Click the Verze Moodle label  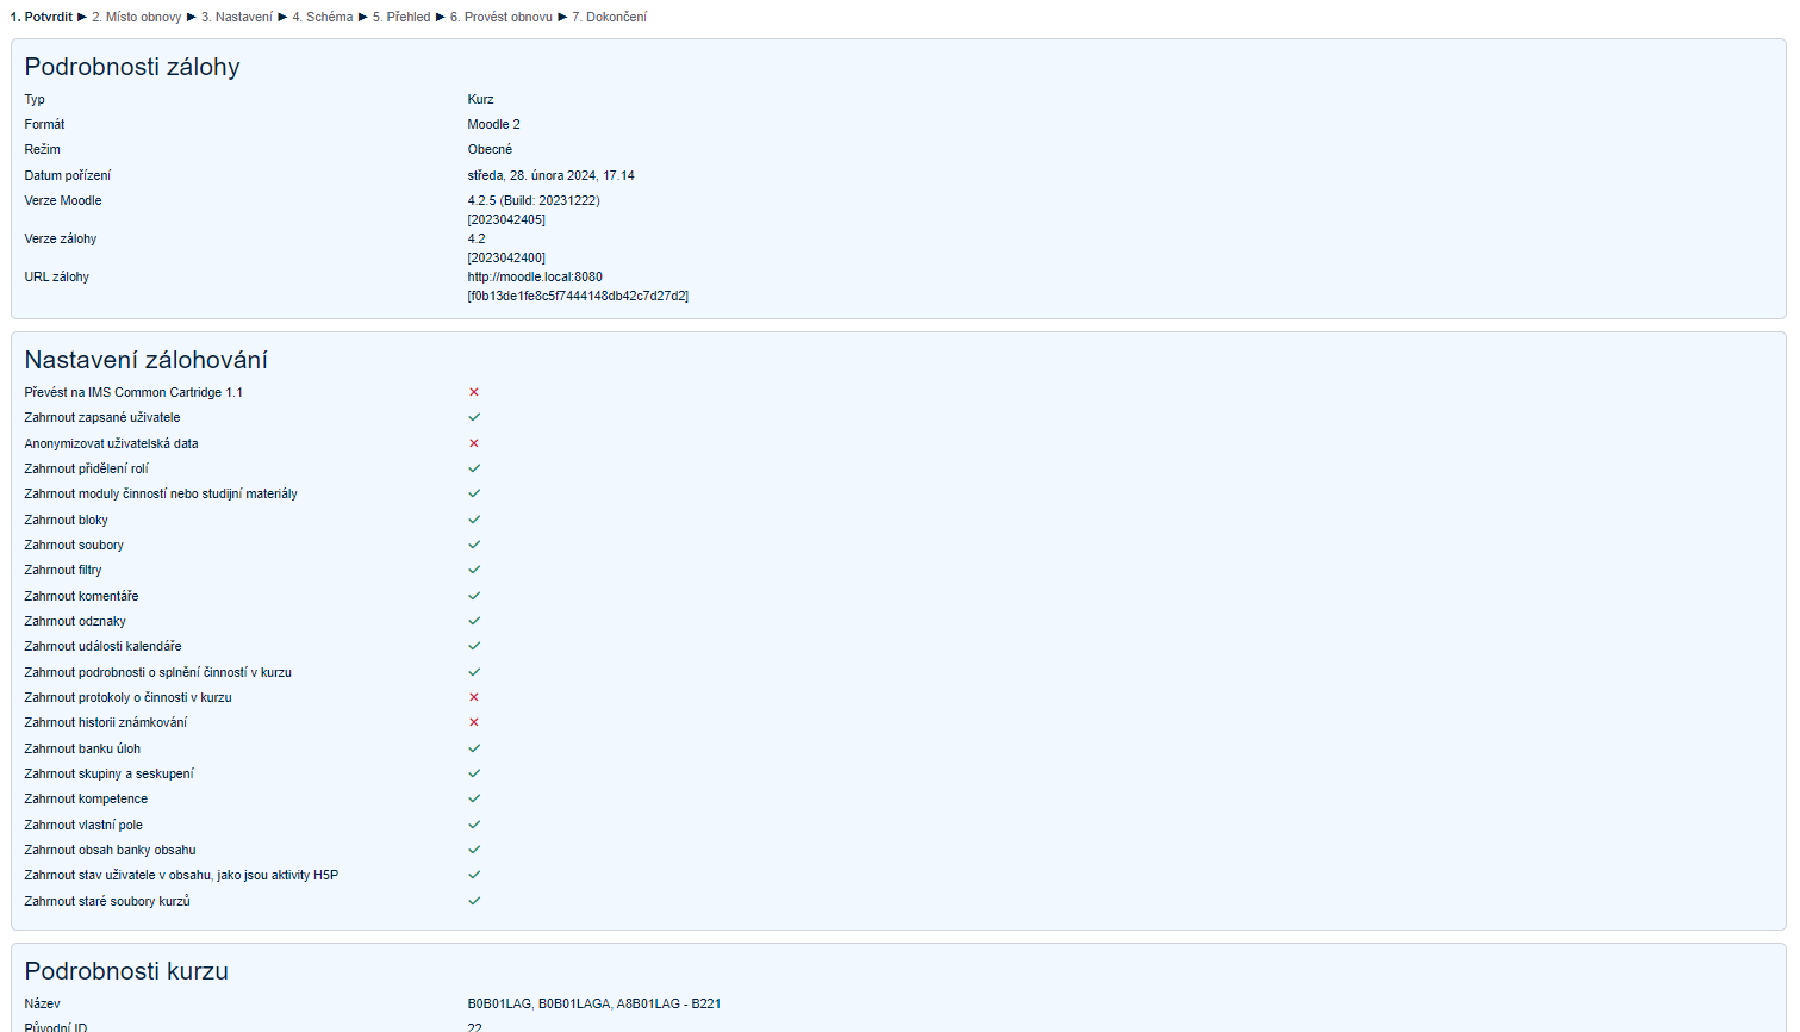pos(63,200)
